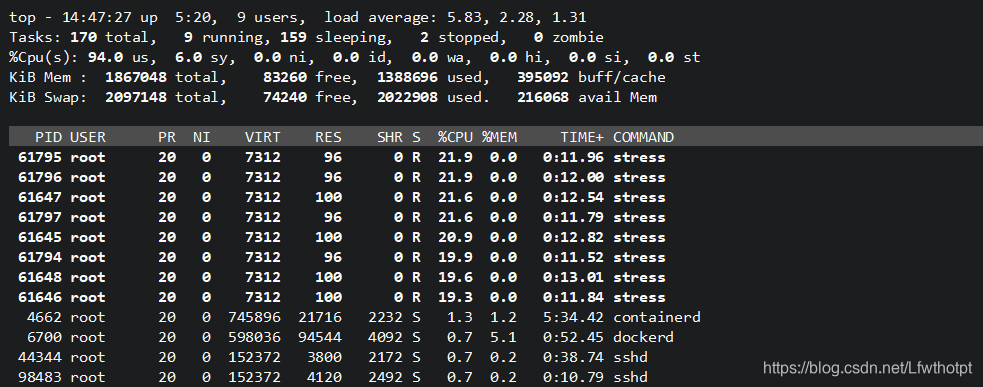Click the 83260 free memory value
983x387 pixels.
point(285,77)
